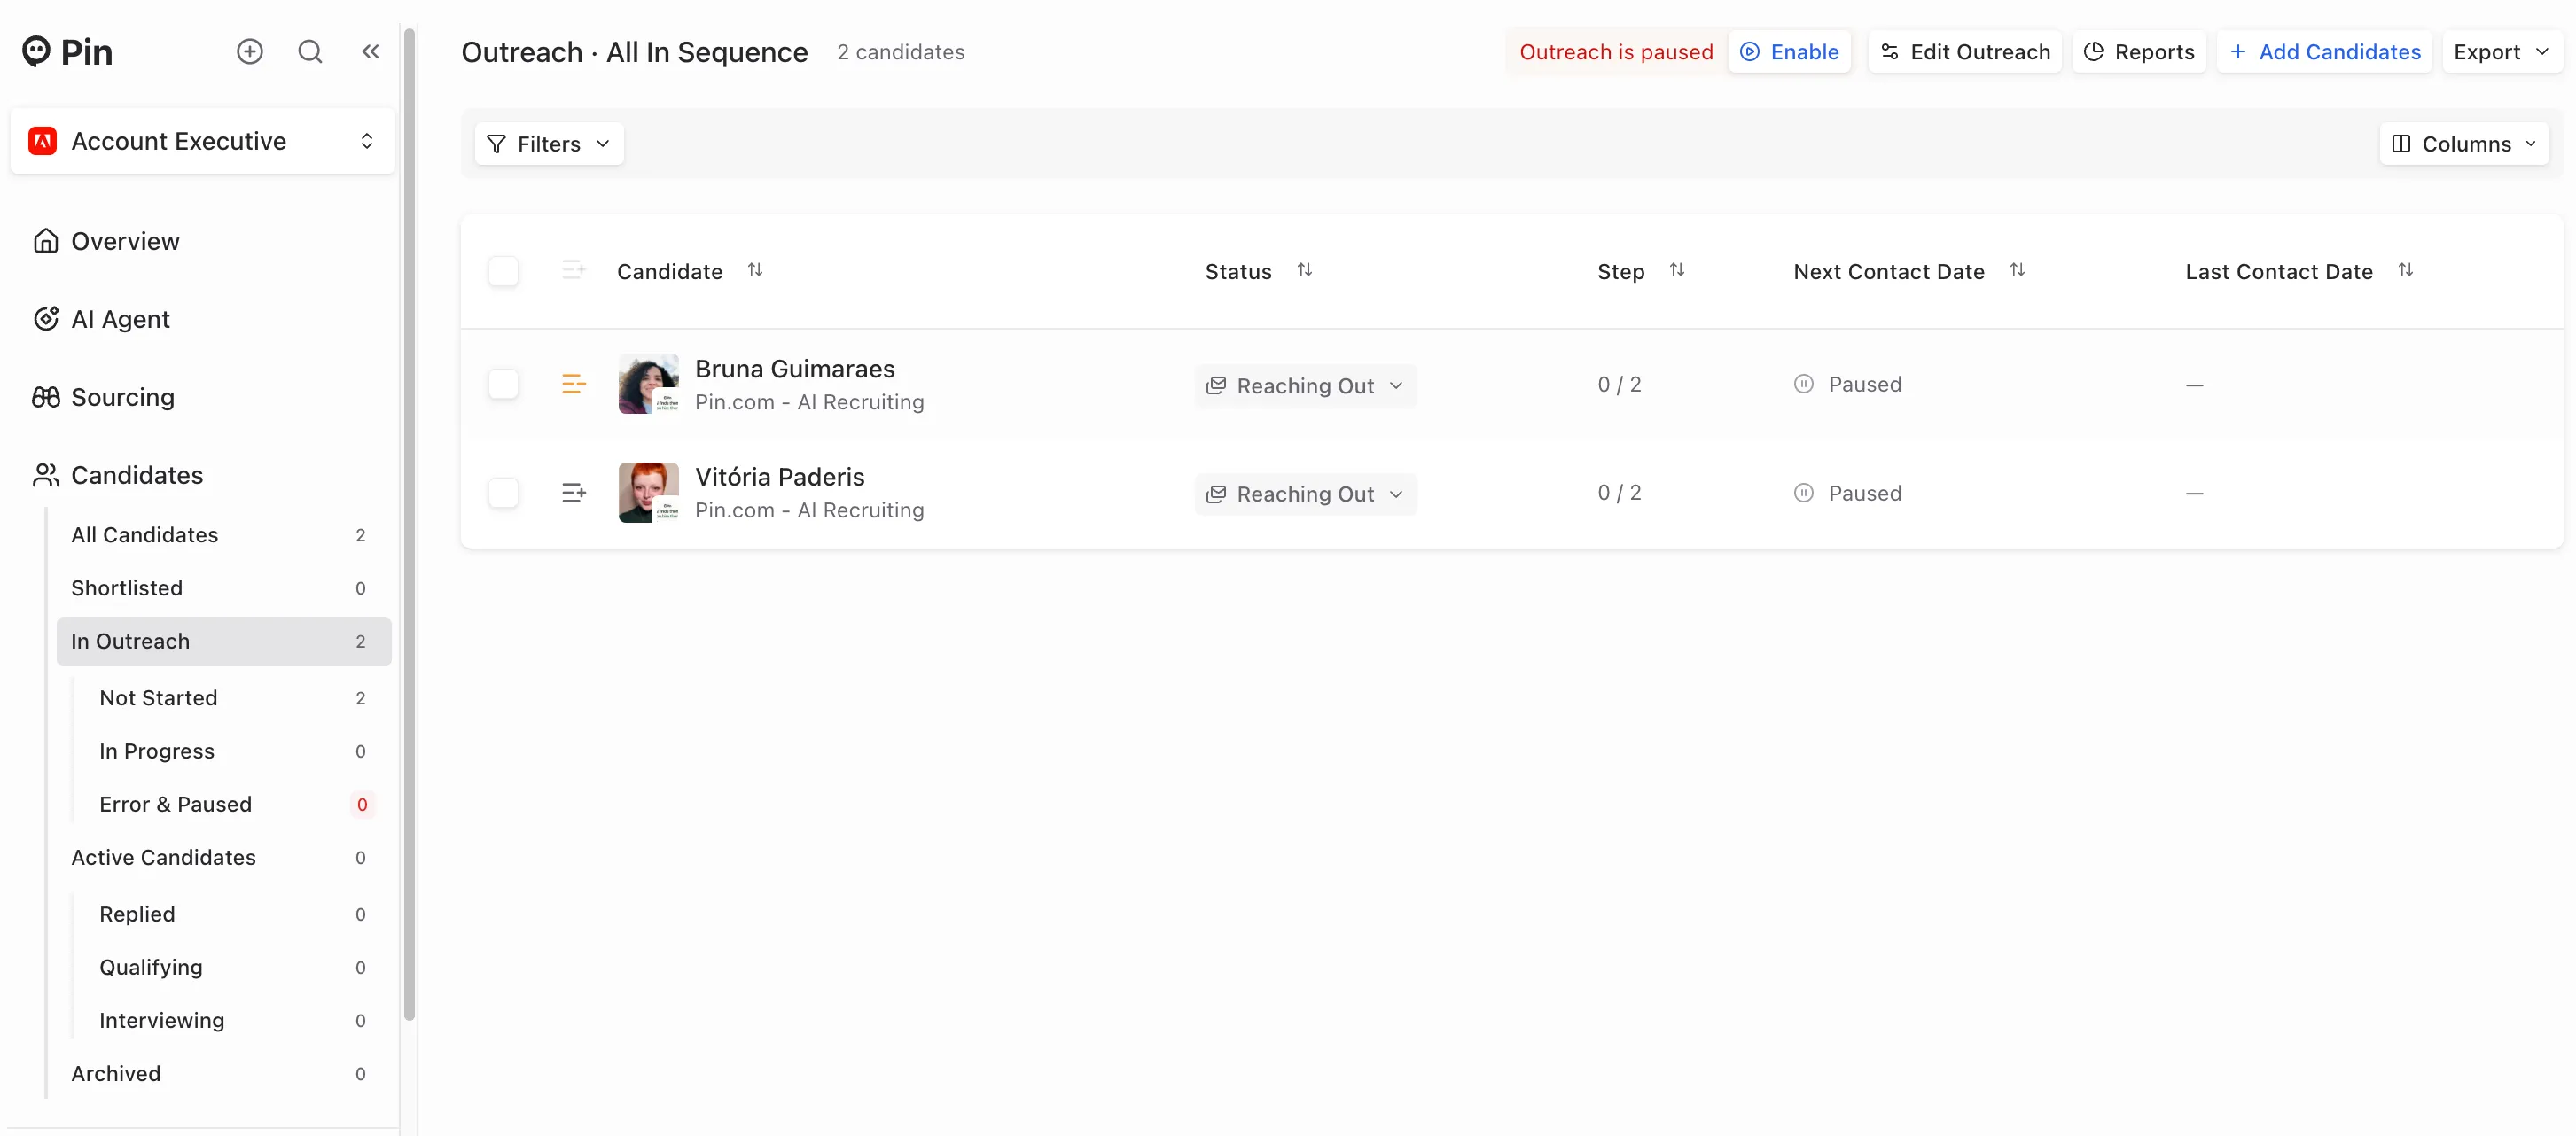Image resolution: width=2576 pixels, height=1136 pixels.
Task: Go to AI Agent in sidebar
Action: pos(120,319)
